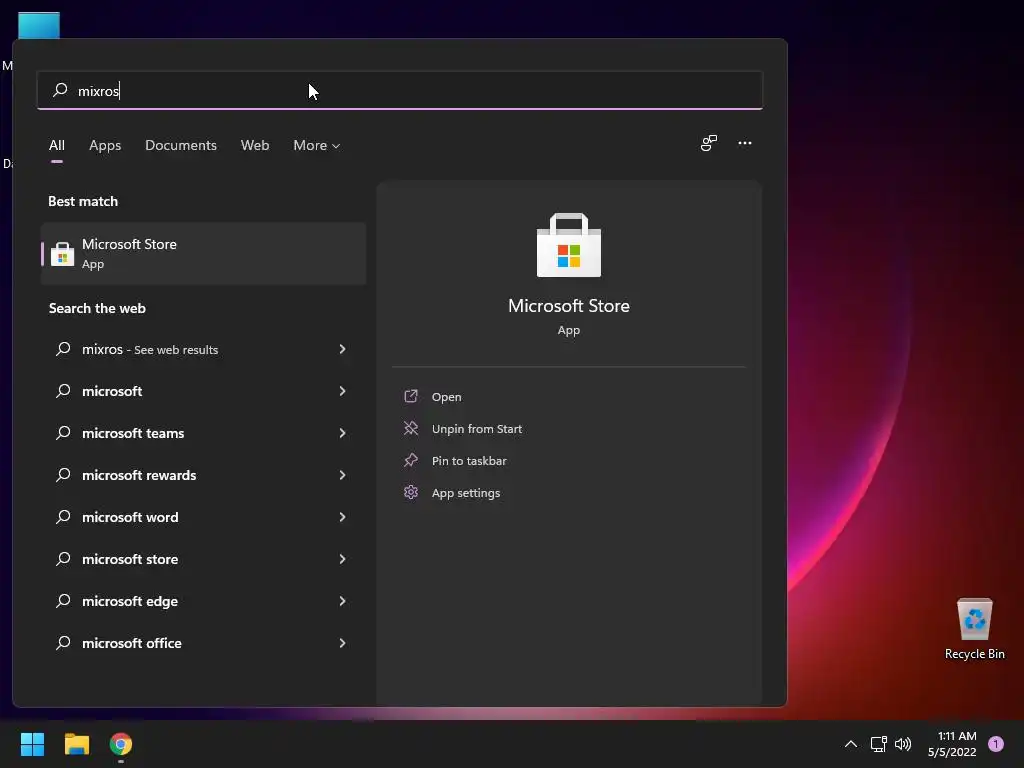Expand arrow for mixros web results

pyautogui.click(x=342, y=349)
